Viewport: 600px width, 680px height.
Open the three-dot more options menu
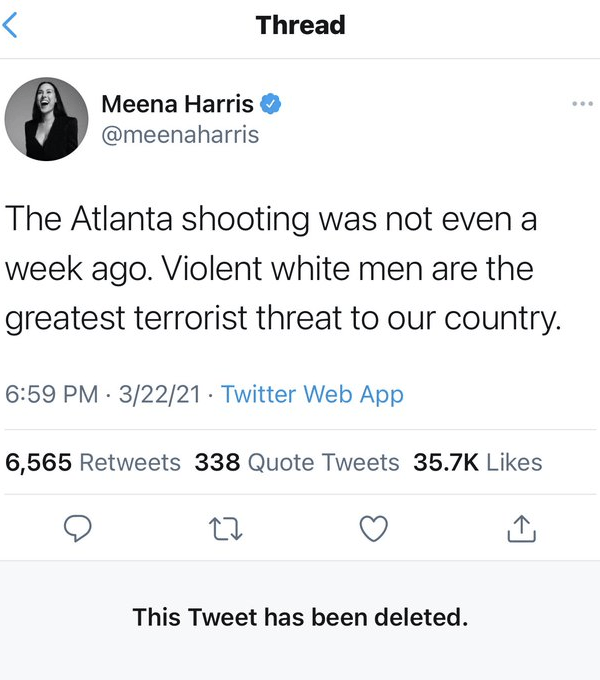[x=581, y=103]
